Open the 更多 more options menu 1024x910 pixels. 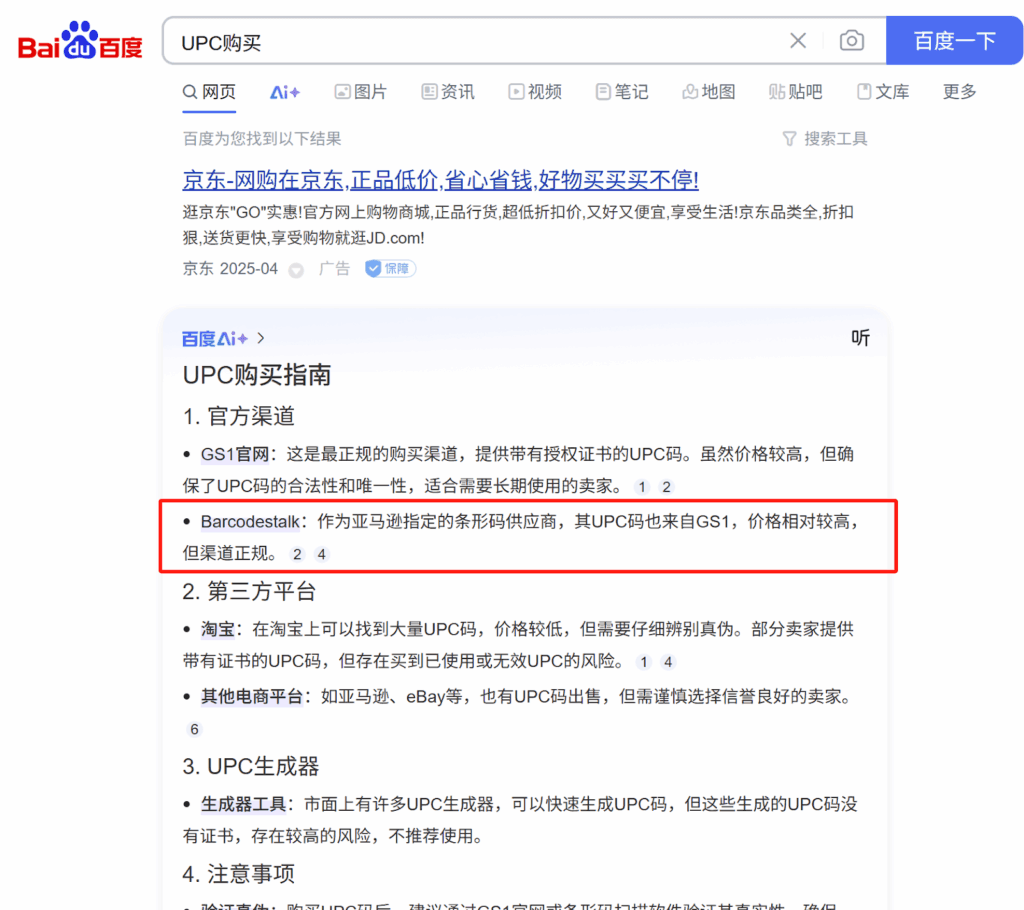tap(958, 91)
